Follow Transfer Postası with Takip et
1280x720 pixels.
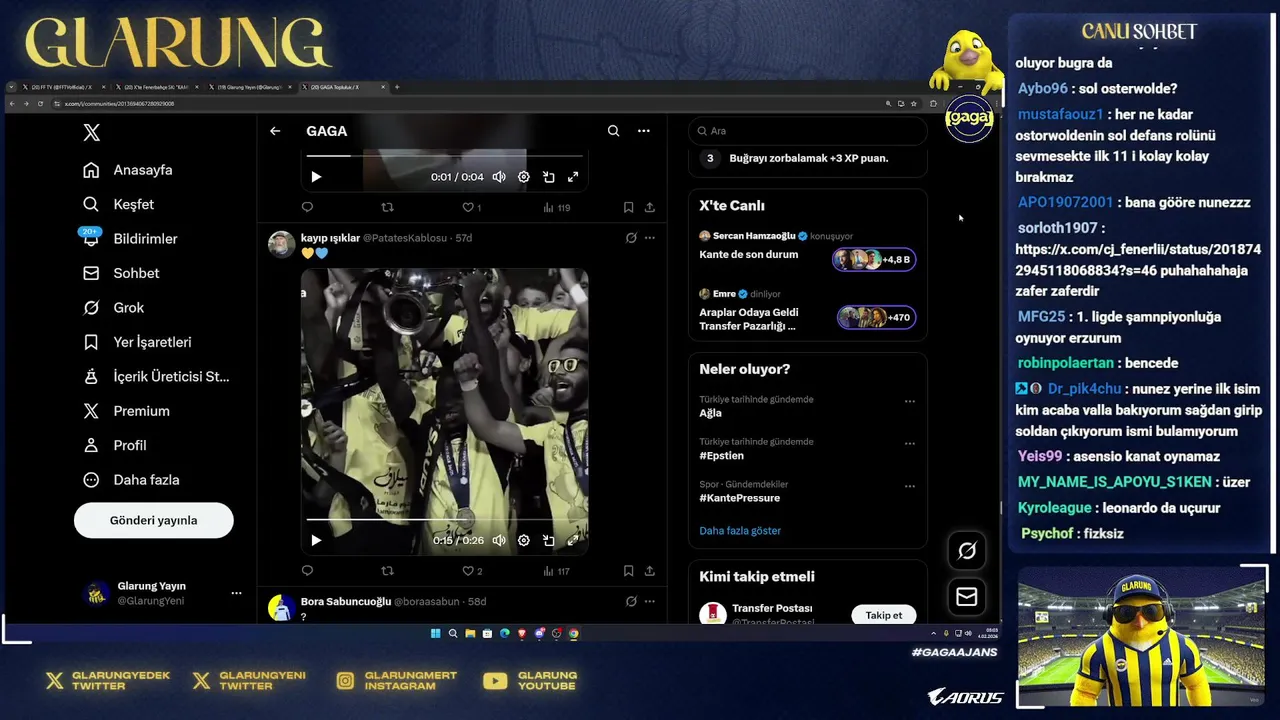click(884, 615)
